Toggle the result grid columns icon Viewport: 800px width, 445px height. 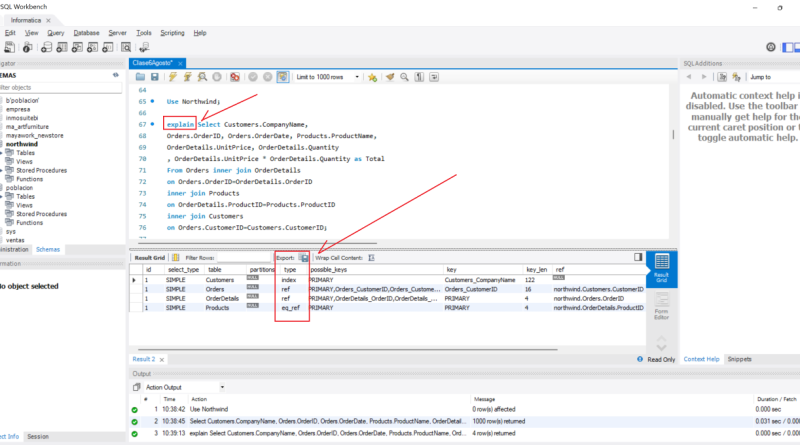[176, 258]
